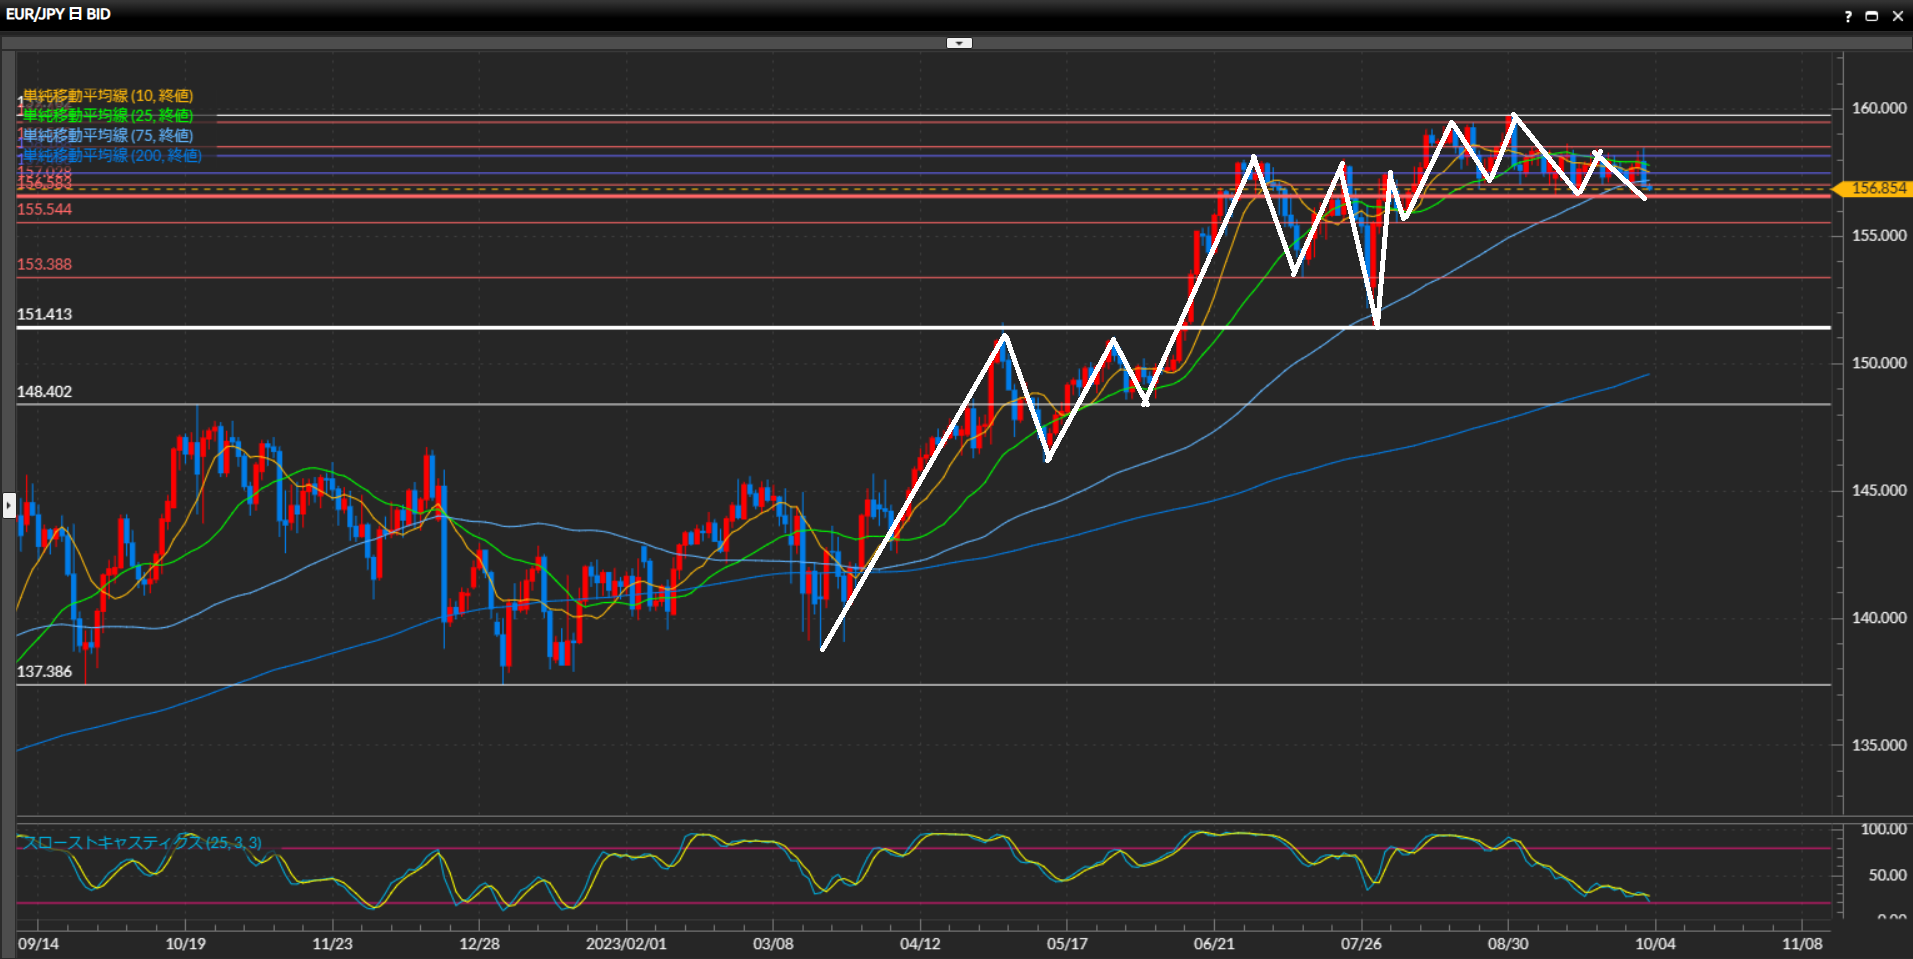Image resolution: width=1913 pixels, height=959 pixels.
Task: Maximize the EUR/JPY chart window
Action: coord(1872,16)
